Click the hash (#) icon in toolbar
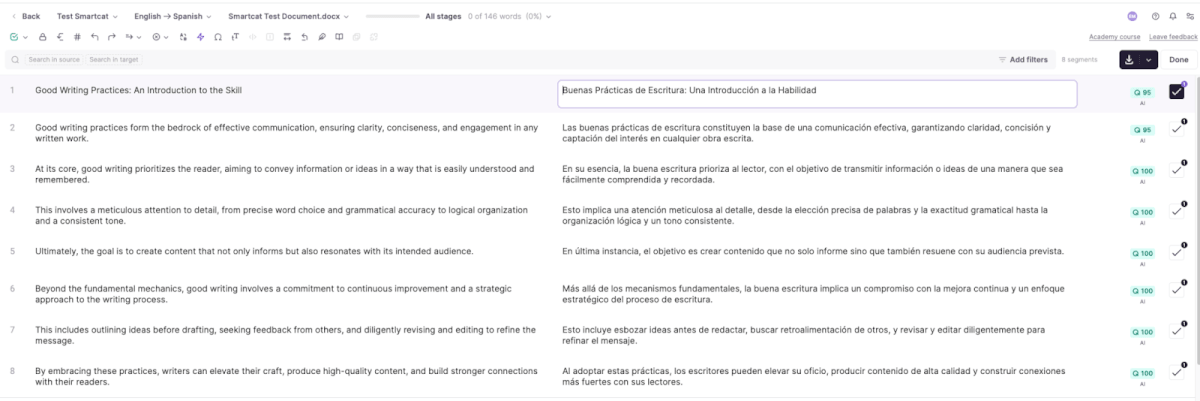 tap(77, 37)
